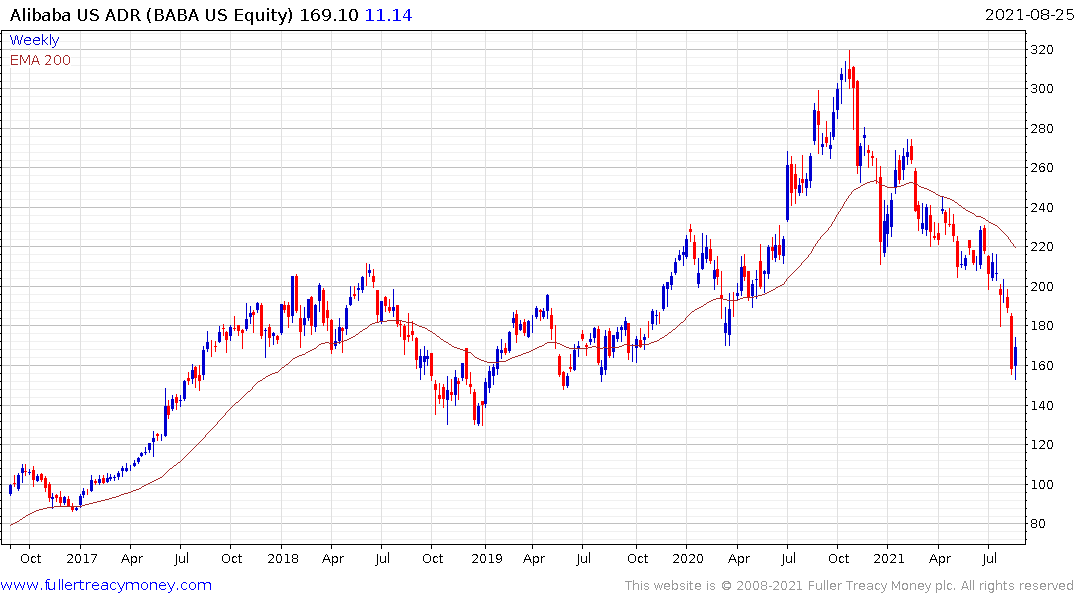Click the 120 price axis label

(x=1042, y=444)
